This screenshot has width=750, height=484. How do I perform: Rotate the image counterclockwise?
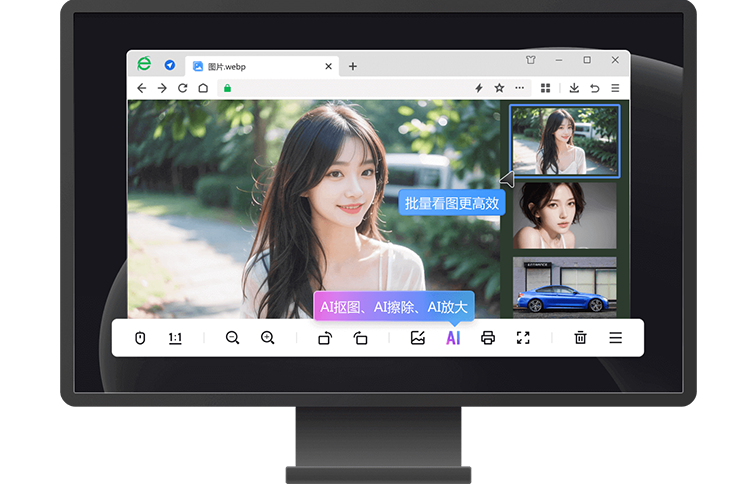(x=361, y=338)
